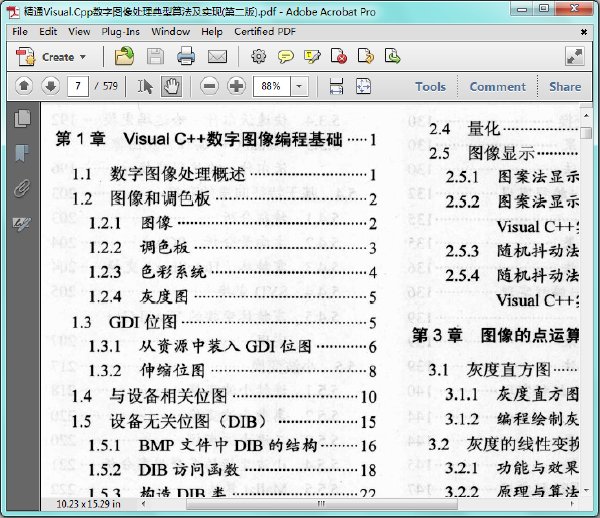The width and height of the screenshot is (600, 518).
Task: Click the horizontal scrollbar left arrow
Action: (x=144, y=504)
